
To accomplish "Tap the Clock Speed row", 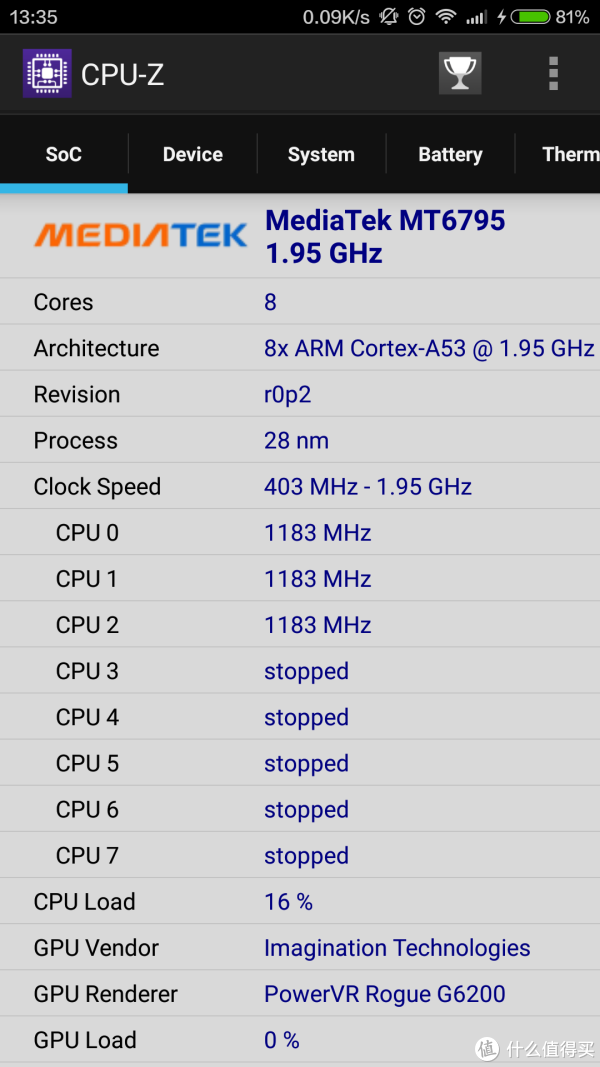I will click(300, 486).
